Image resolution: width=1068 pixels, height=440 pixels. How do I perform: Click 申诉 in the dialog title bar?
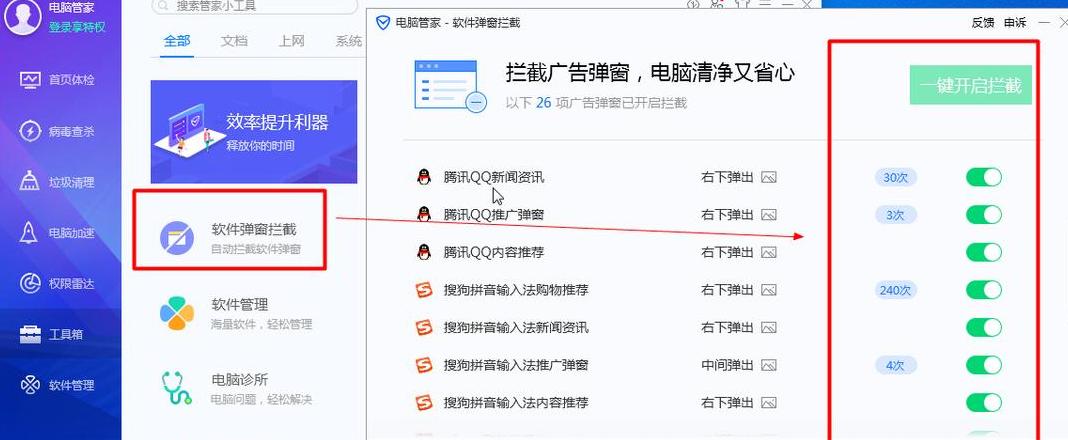[1015, 22]
